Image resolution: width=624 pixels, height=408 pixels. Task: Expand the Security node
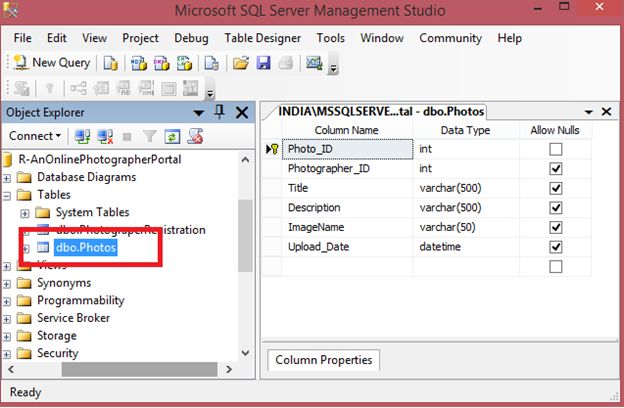pos(7,354)
